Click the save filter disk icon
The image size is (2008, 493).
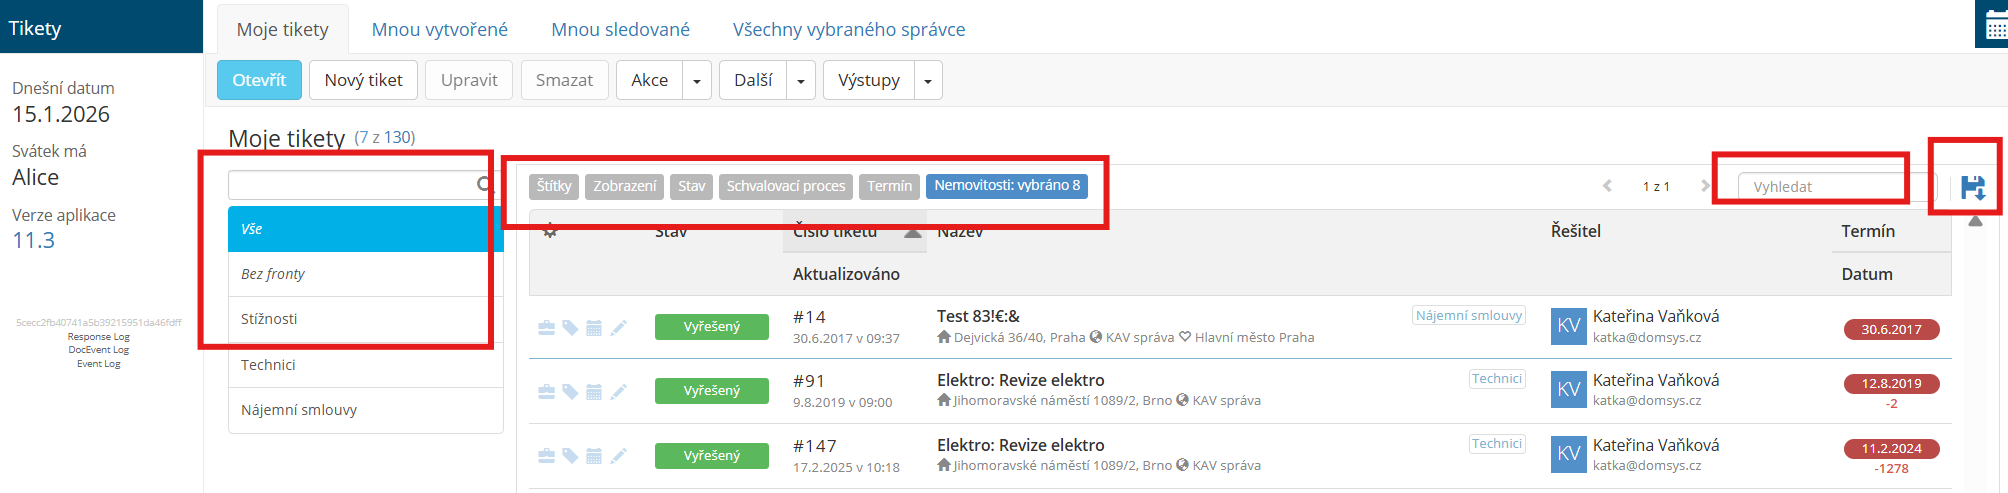(x=1973, y=187)
